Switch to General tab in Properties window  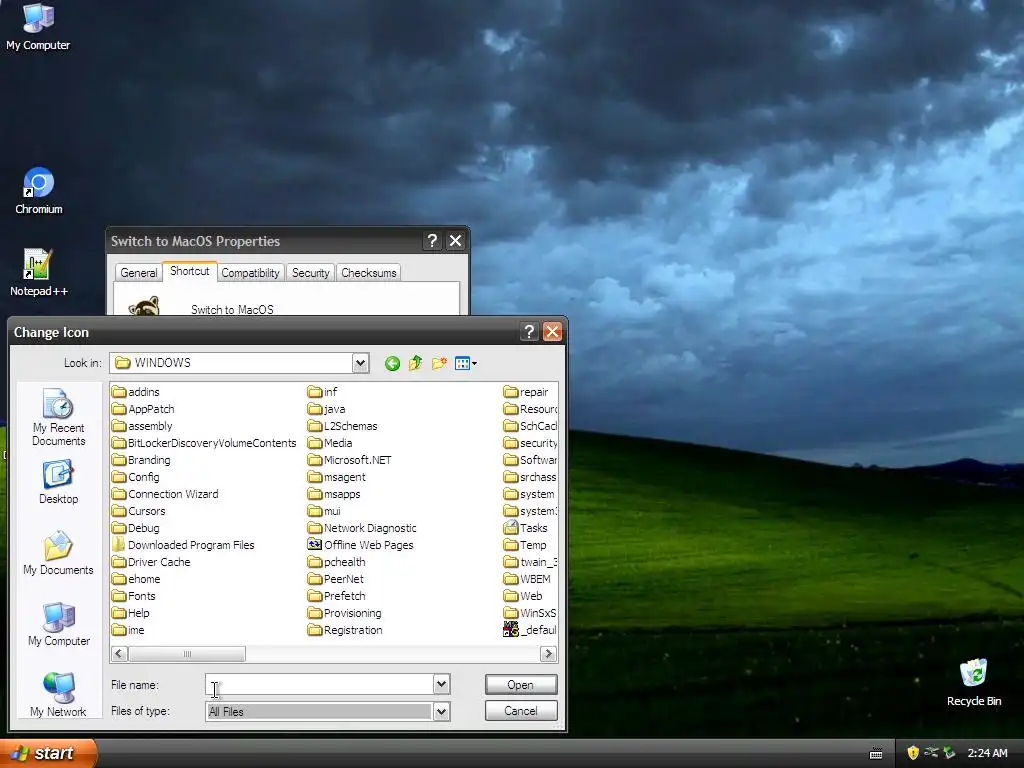[x=138, y=273]
